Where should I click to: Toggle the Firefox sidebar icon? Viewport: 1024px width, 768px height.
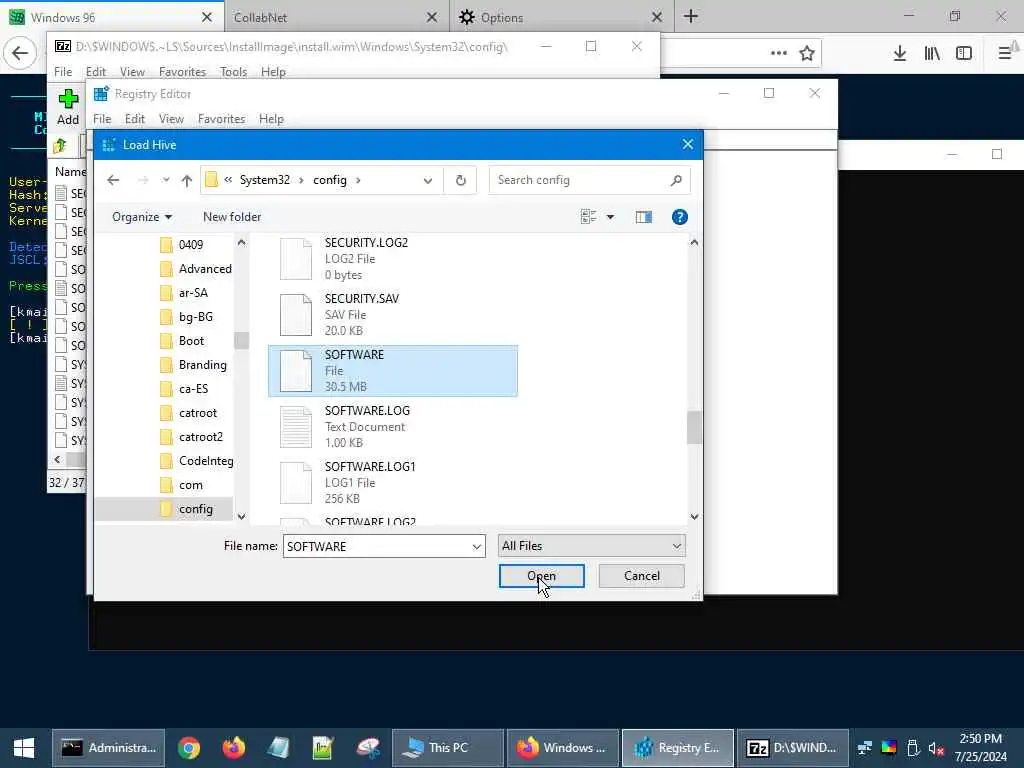pos(964,54)
